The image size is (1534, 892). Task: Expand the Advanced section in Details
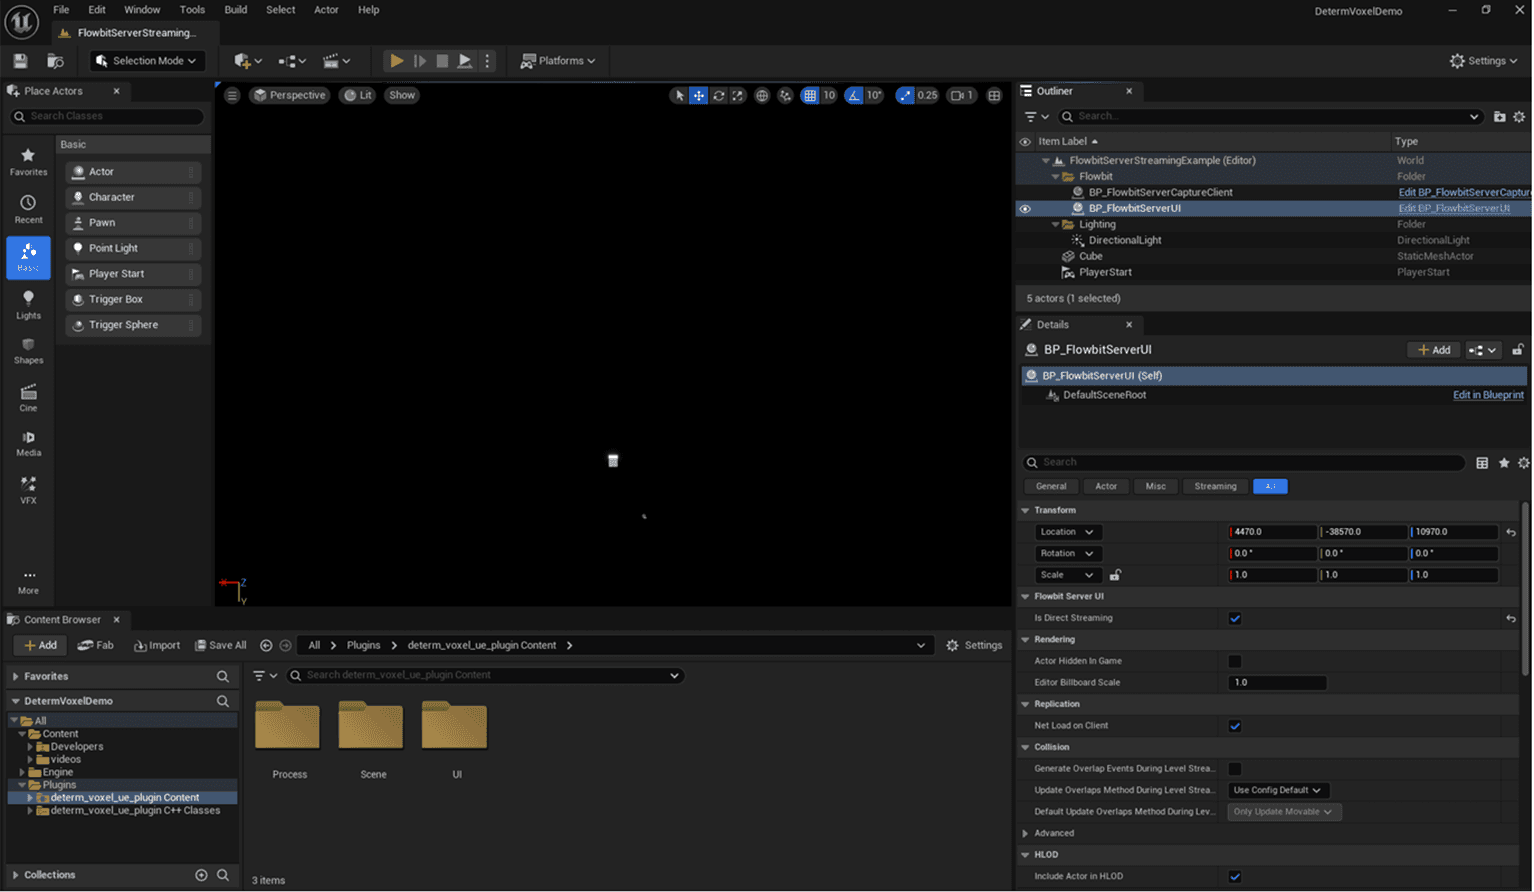1054,833
